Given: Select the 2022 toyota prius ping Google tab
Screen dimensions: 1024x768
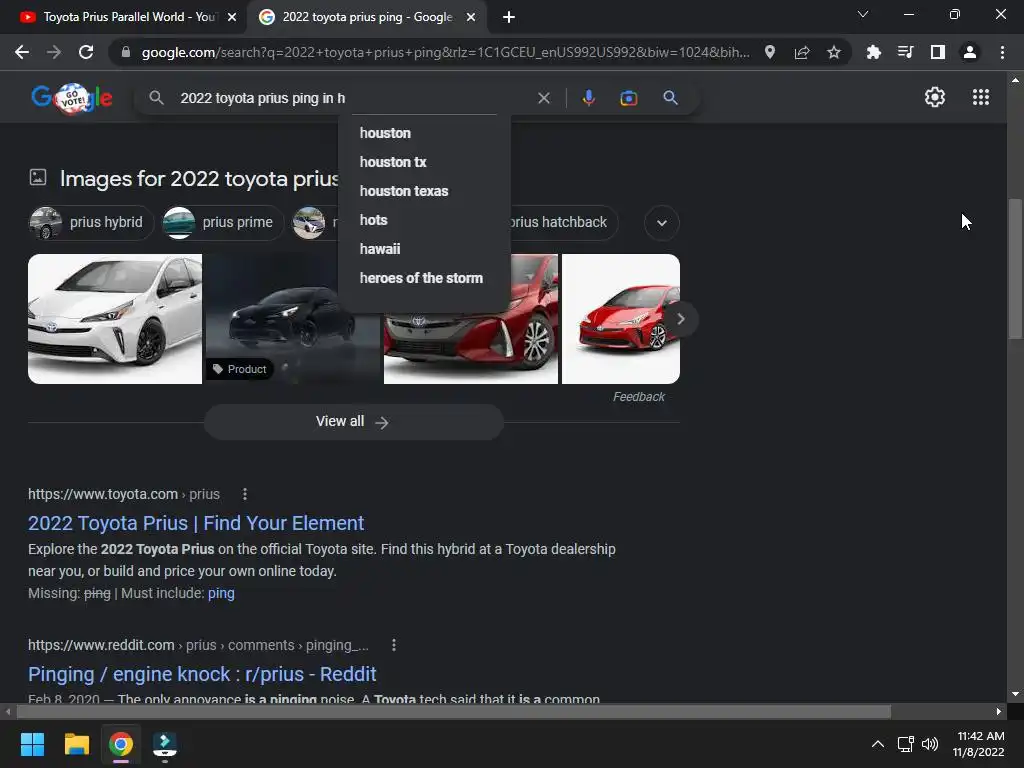Looking at the screenshot, I should (x=367, y=17).
